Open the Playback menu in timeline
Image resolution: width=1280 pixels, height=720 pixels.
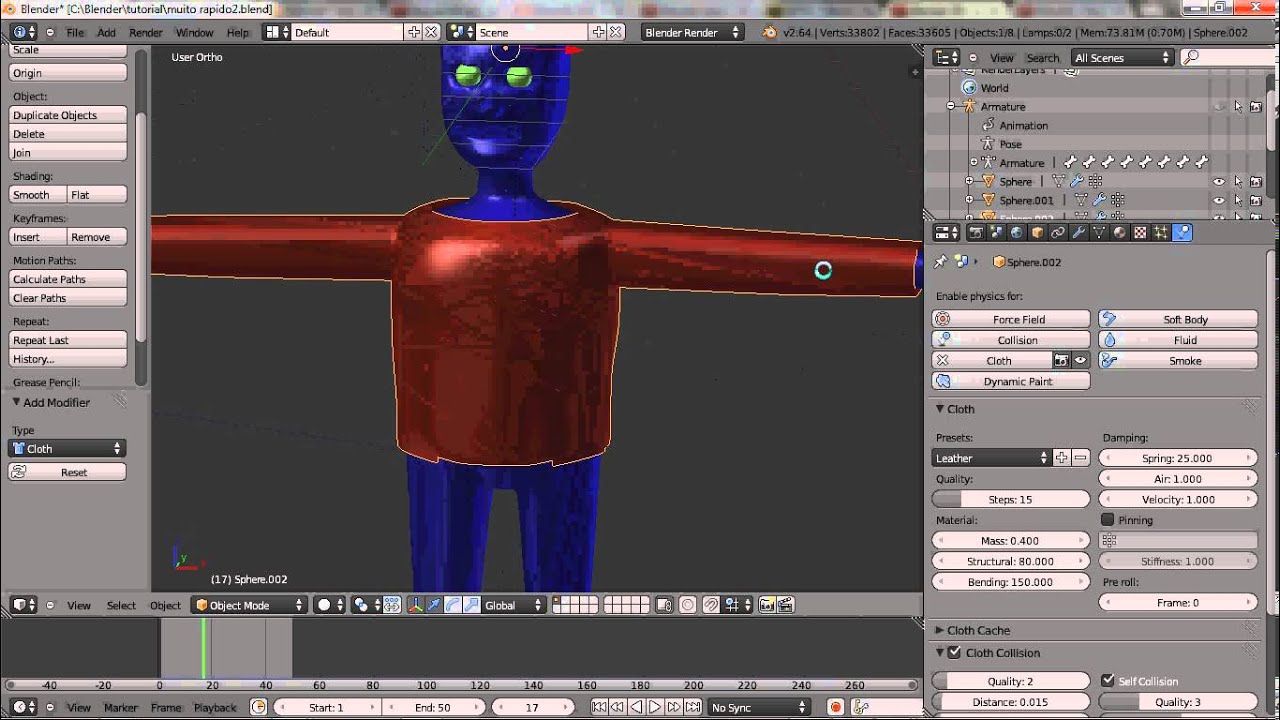click(215, 707)
